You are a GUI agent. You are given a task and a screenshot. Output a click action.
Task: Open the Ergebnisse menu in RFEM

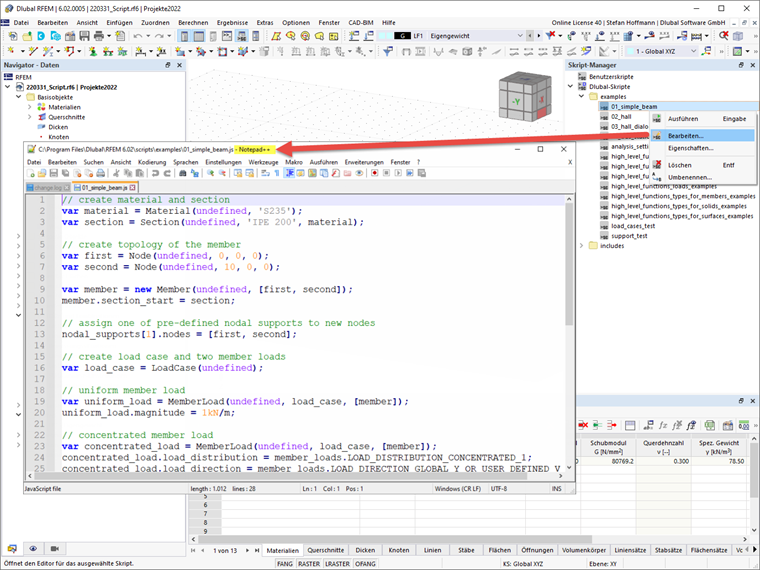click(231, 22)
